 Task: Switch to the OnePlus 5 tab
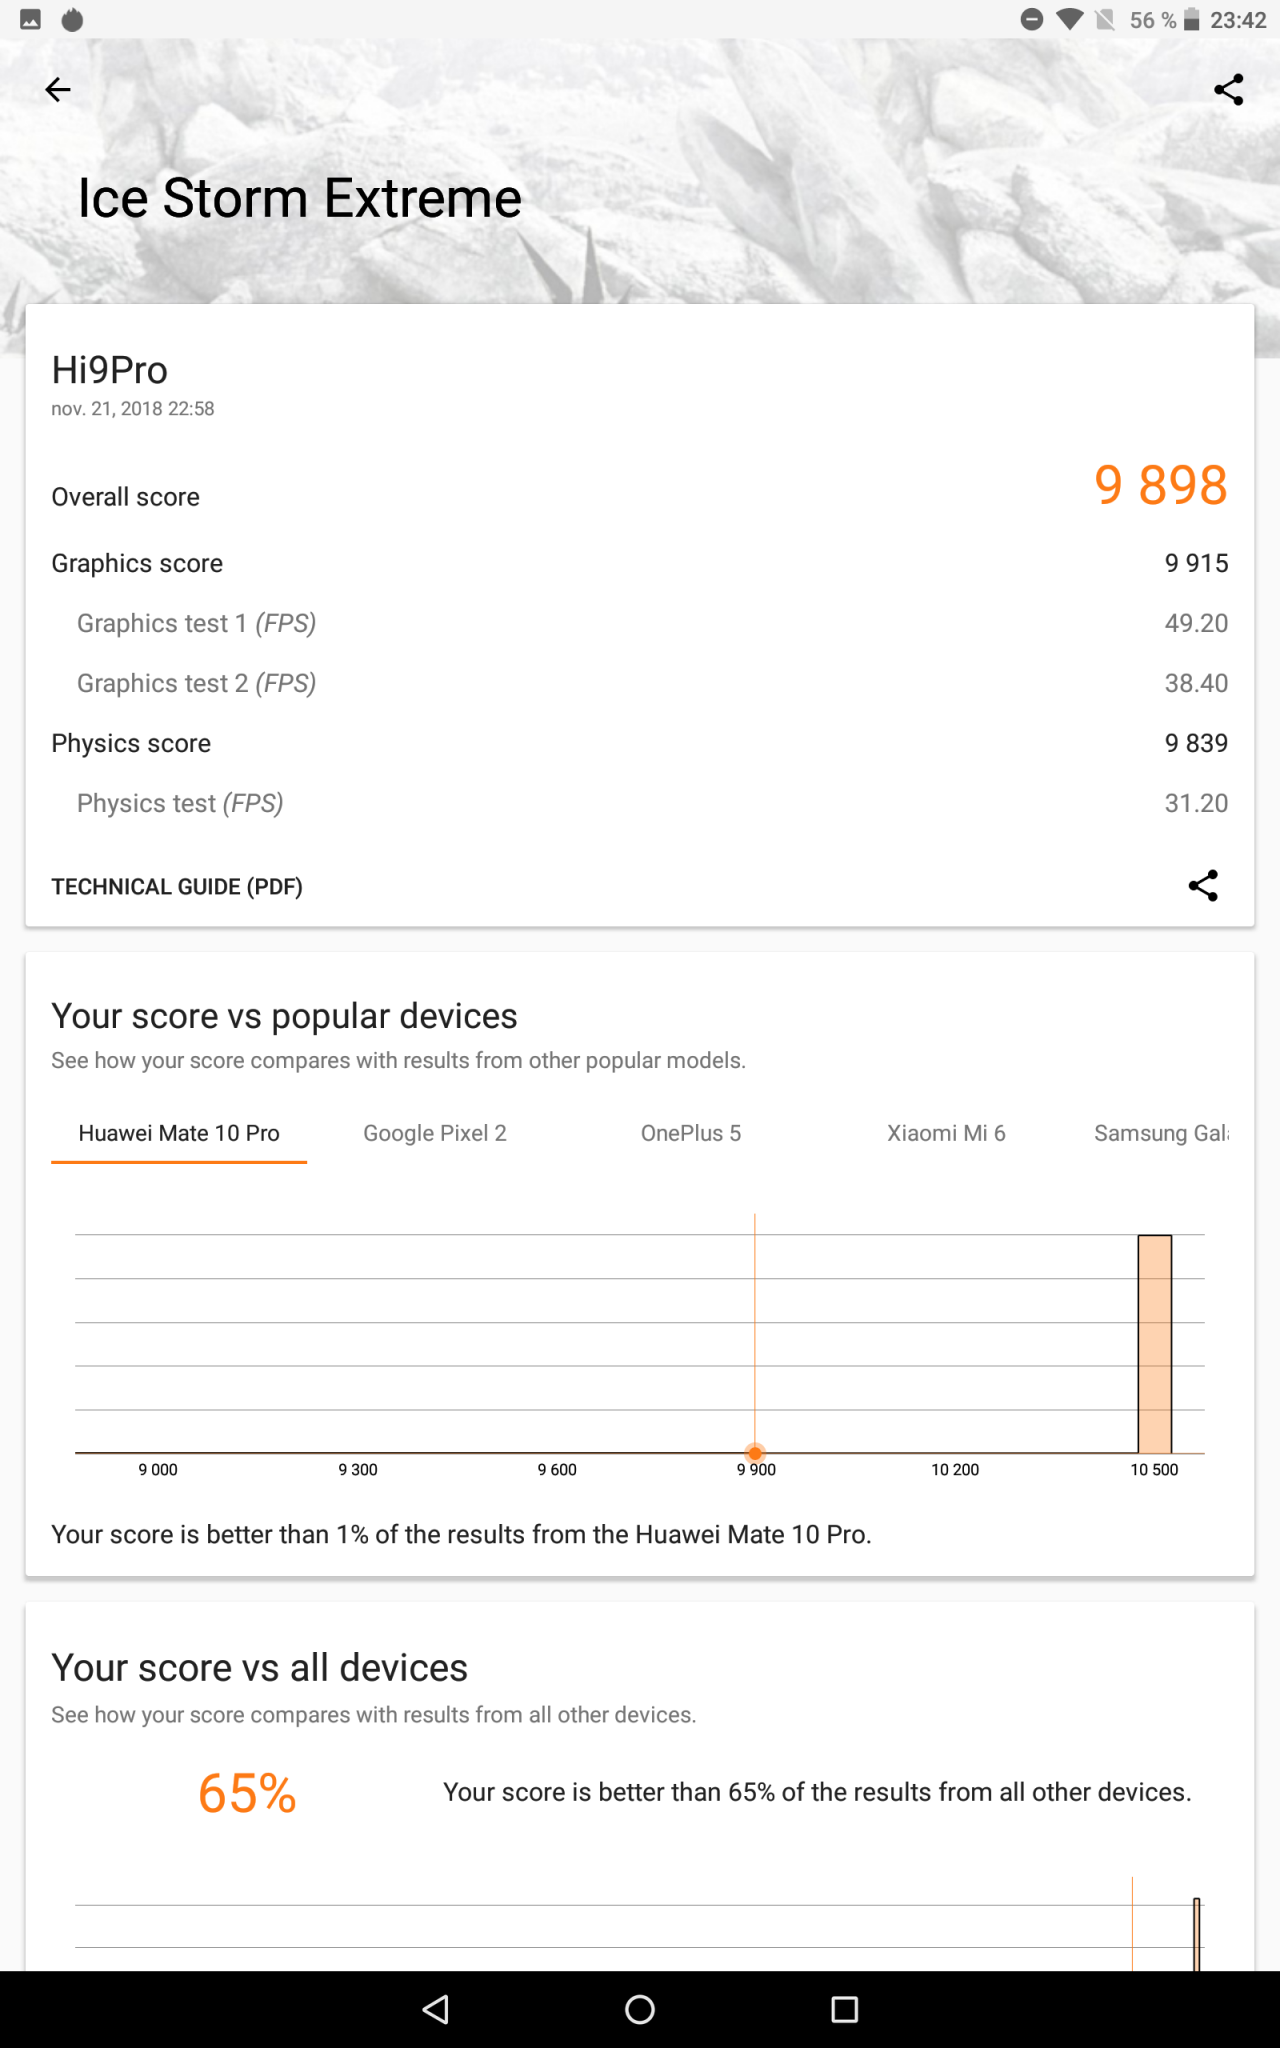[691, 1133]
